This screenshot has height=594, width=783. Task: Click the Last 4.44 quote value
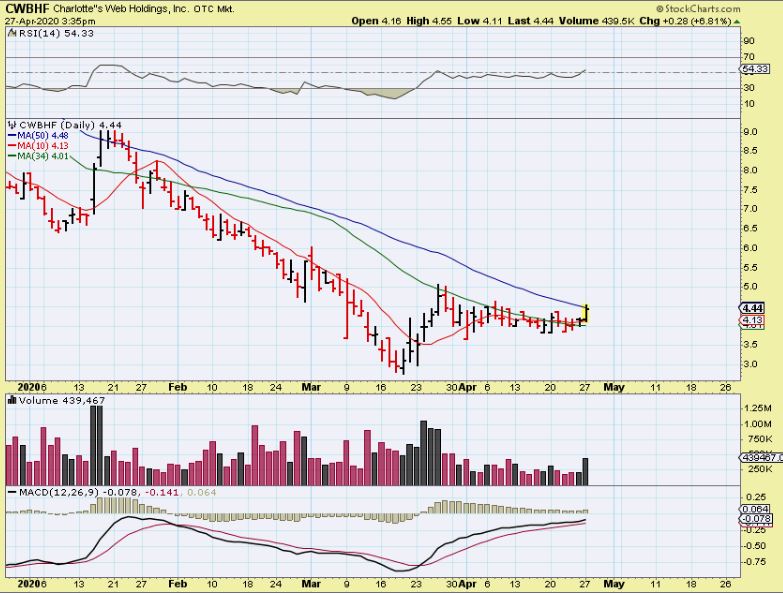[531, 21]
